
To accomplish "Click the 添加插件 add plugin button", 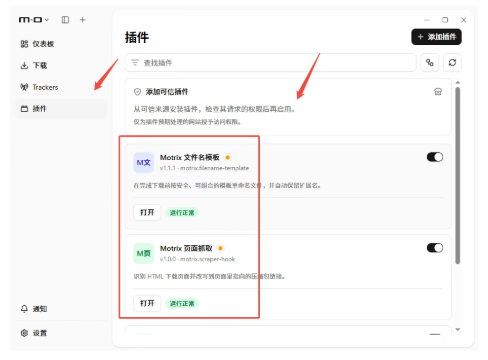I will [436, 37].
